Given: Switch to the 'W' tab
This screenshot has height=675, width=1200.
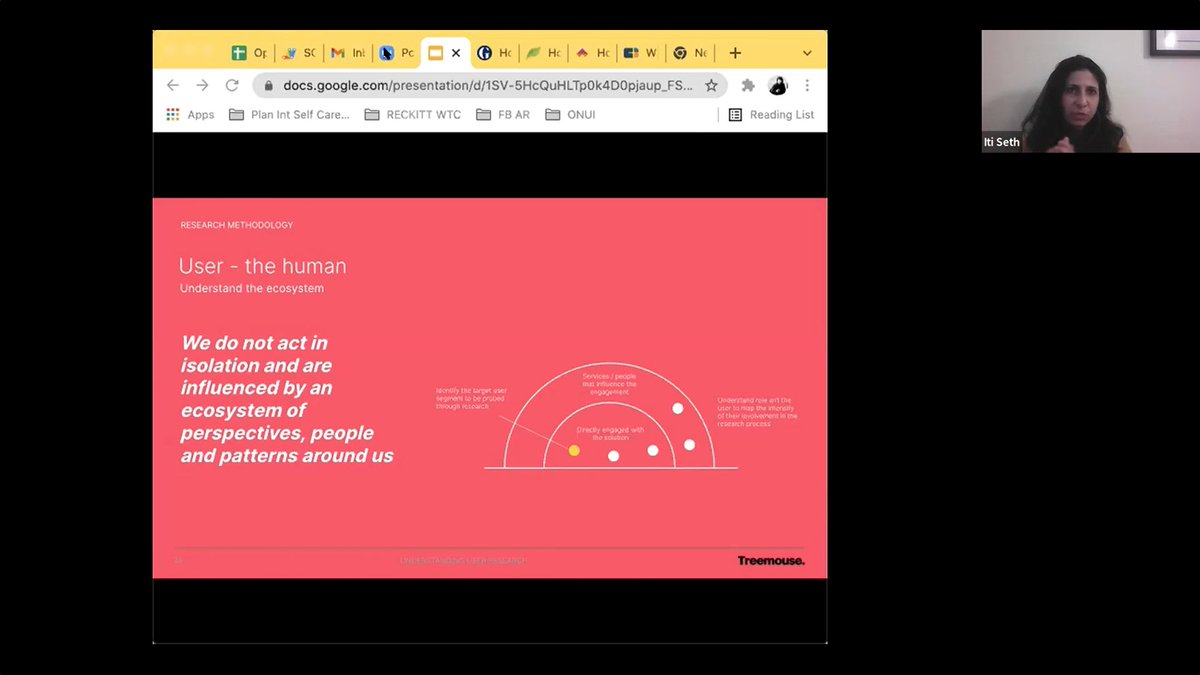Looking at the screenshot, I should click(x=640, y=53).
